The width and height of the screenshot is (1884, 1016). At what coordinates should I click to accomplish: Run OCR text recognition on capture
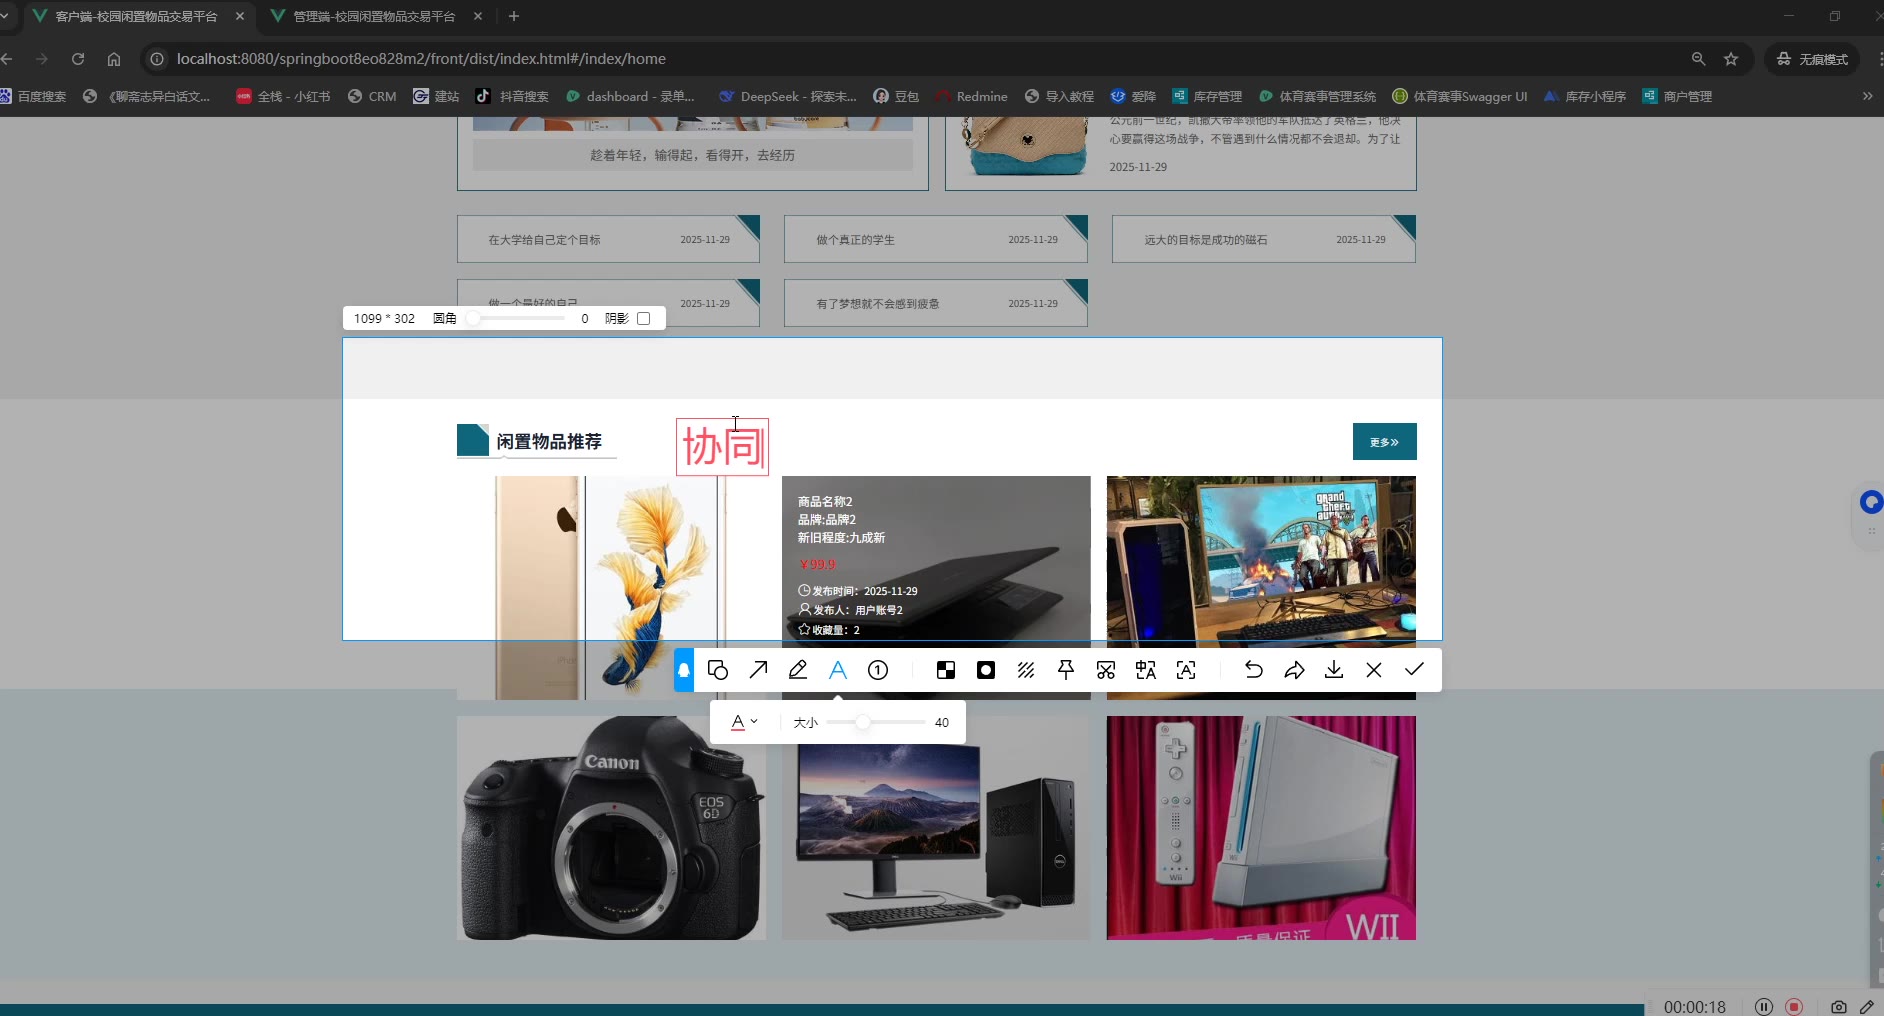[x=1186, y=670]
